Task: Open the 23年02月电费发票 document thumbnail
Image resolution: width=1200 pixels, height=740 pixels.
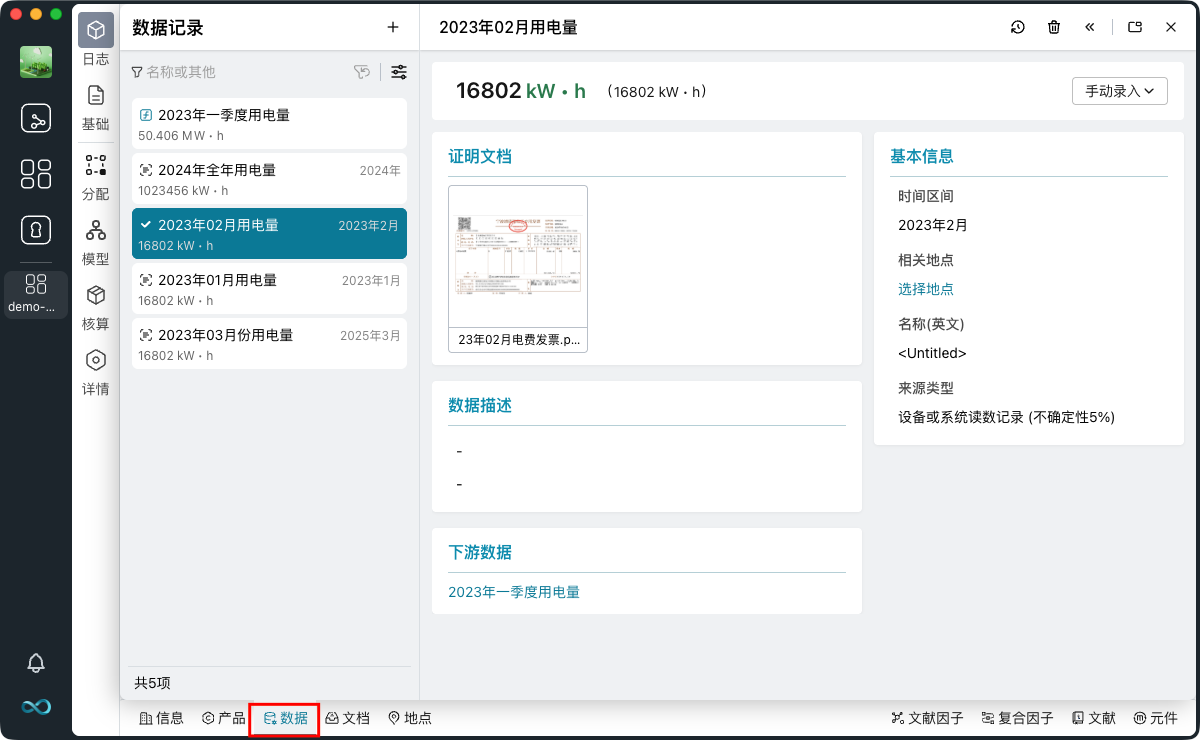Action: point(517,258)
